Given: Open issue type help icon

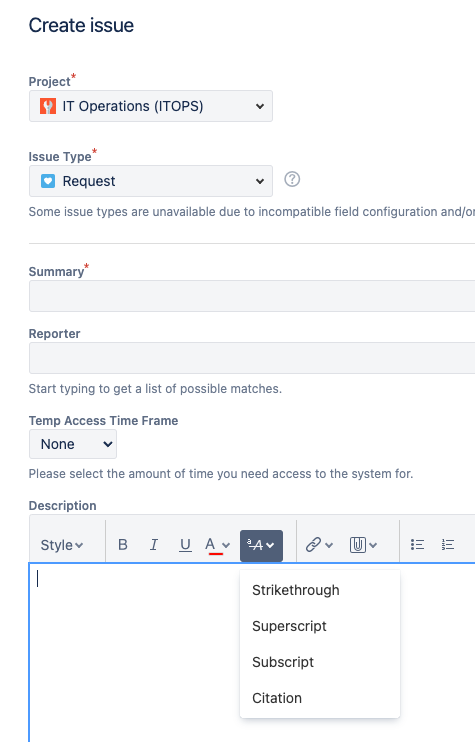Looking at the screenshot, I should [292, 180].
